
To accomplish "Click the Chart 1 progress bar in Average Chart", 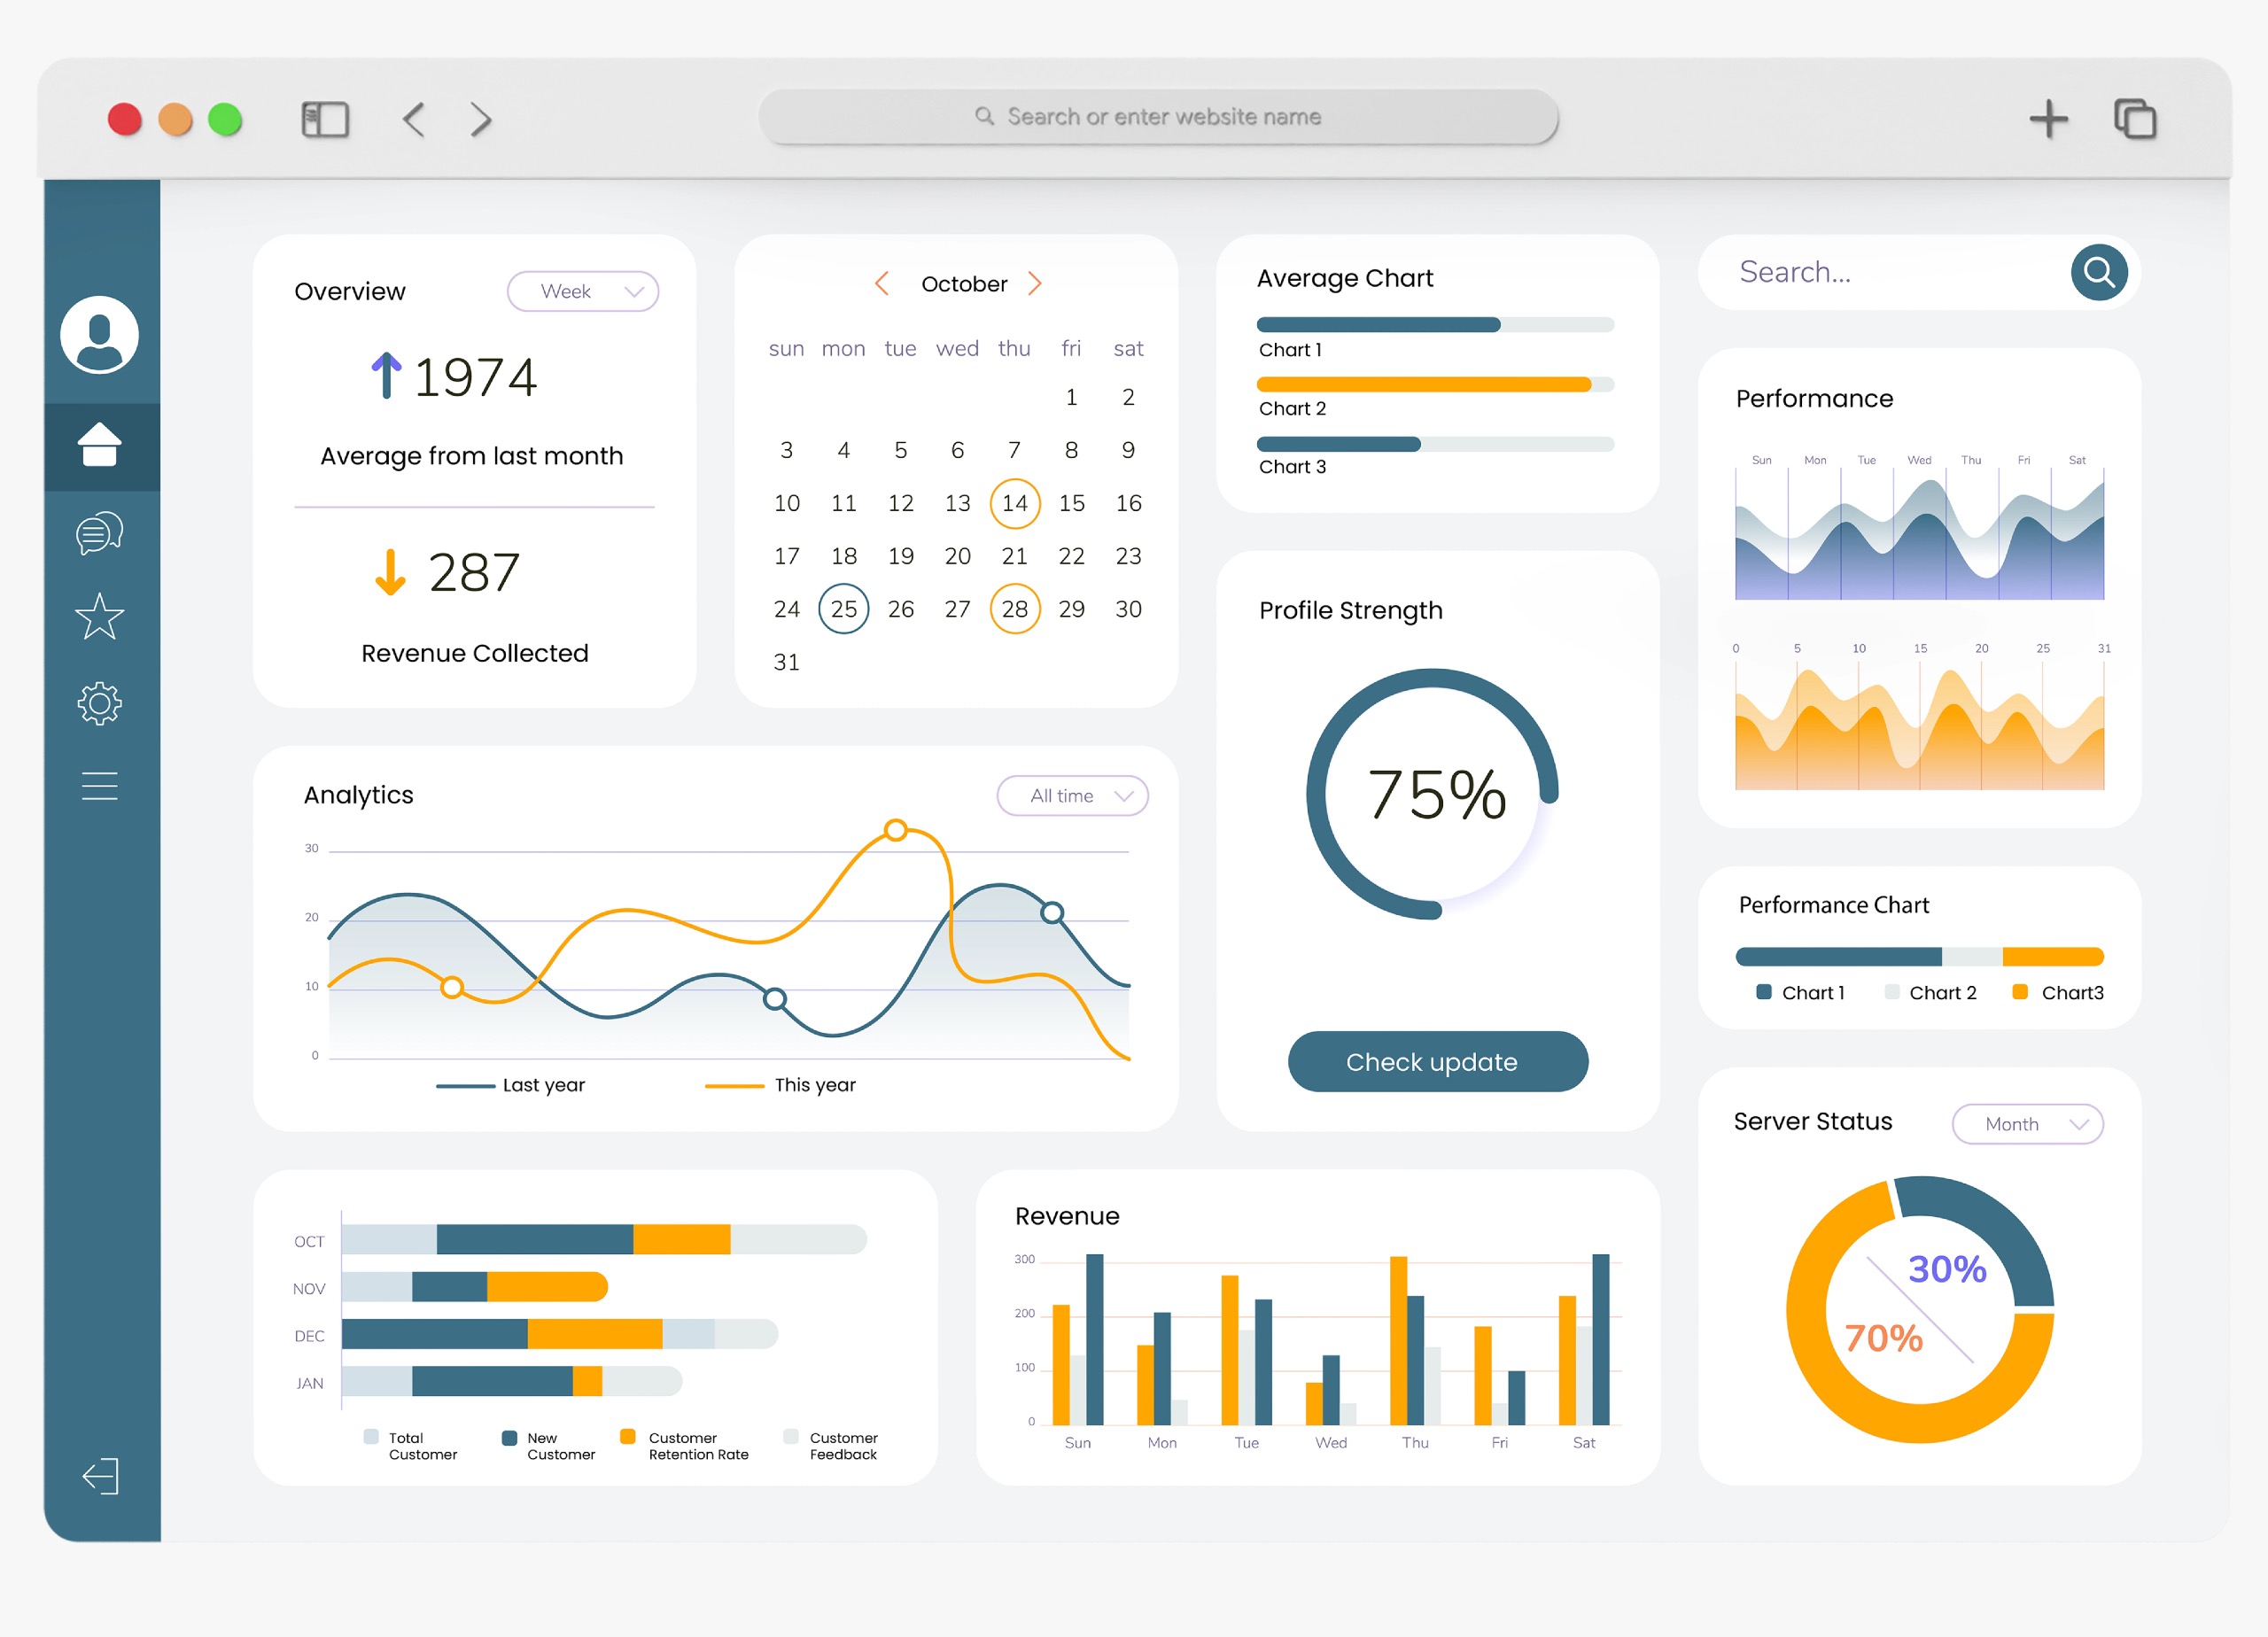I will click(x=1435, y=325).
